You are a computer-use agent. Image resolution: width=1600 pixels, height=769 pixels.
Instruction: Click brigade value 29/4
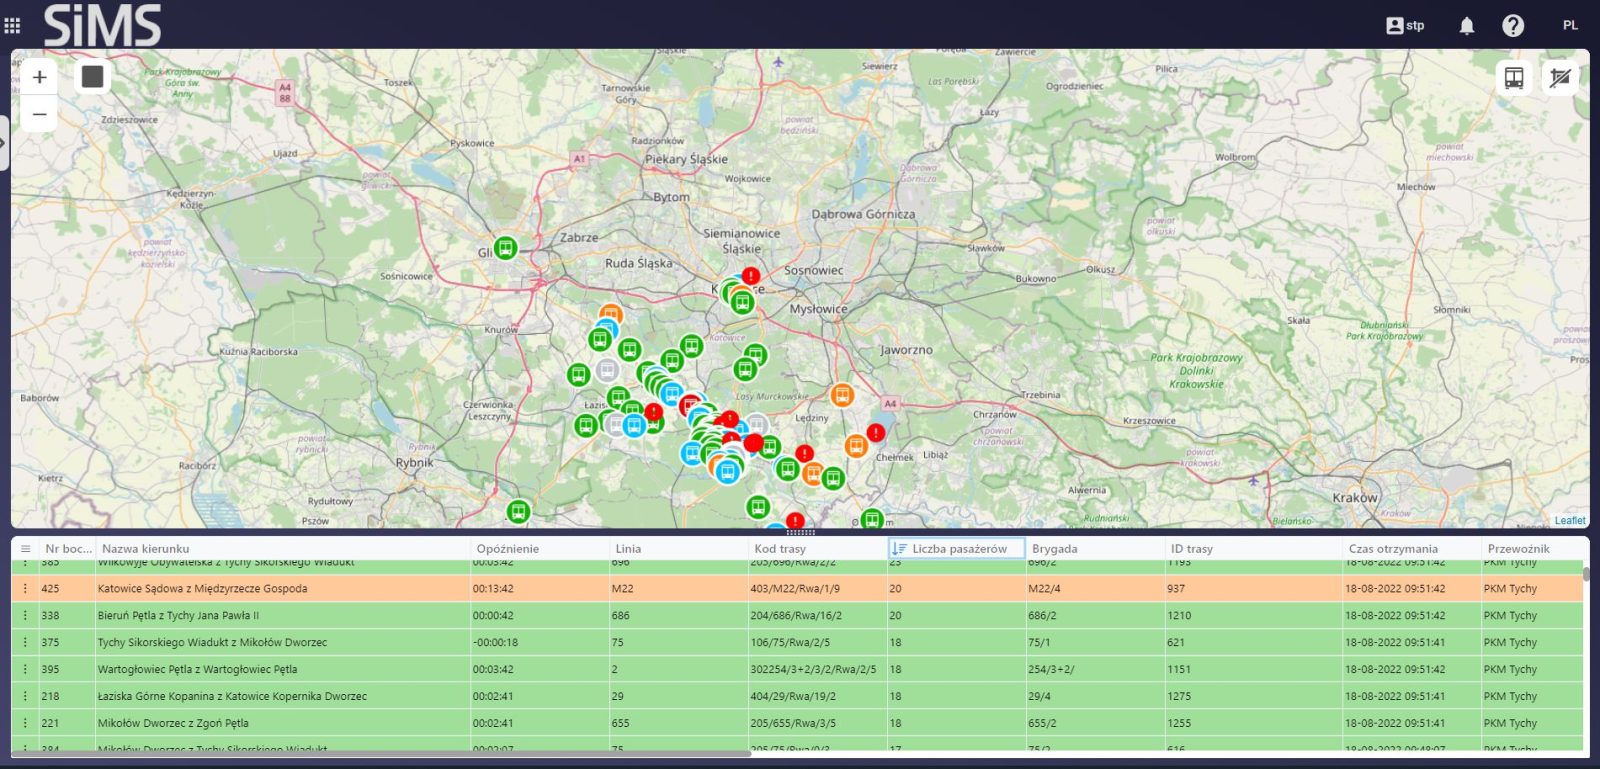point(1039,696)
